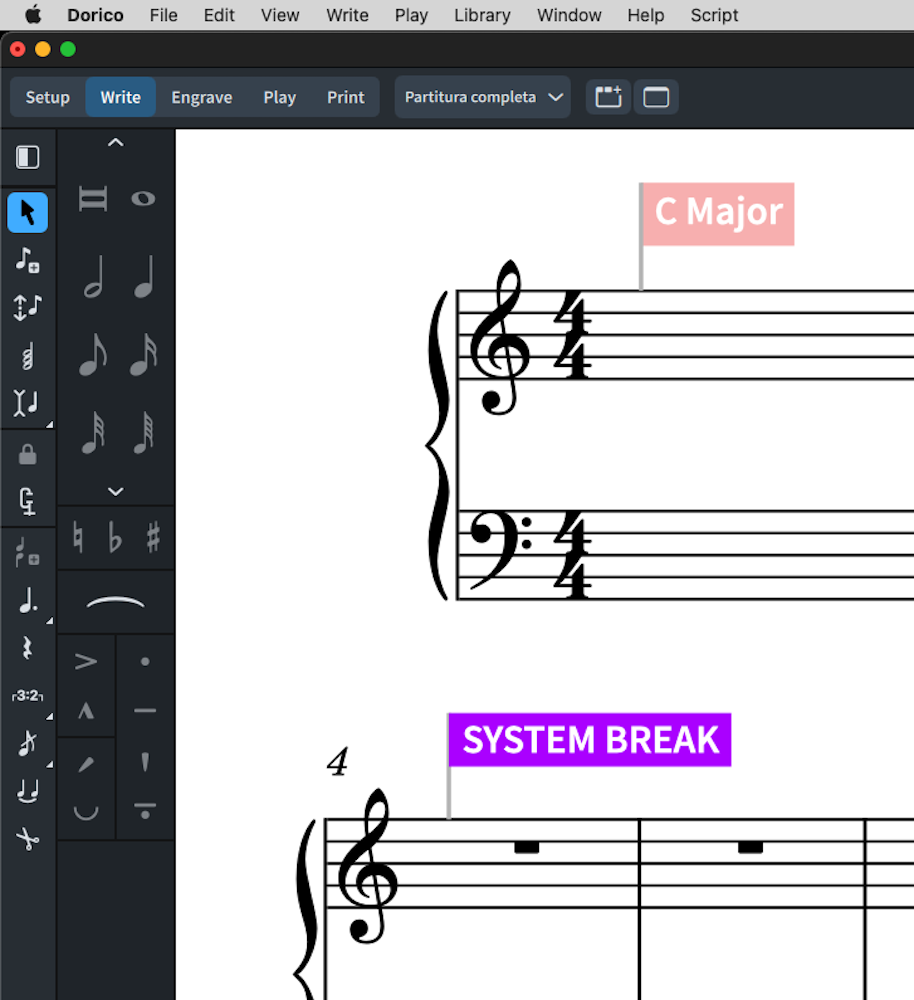Click the scissors tool
Image resolution: width=914 pixels, height=1000 pixels.
27,839
